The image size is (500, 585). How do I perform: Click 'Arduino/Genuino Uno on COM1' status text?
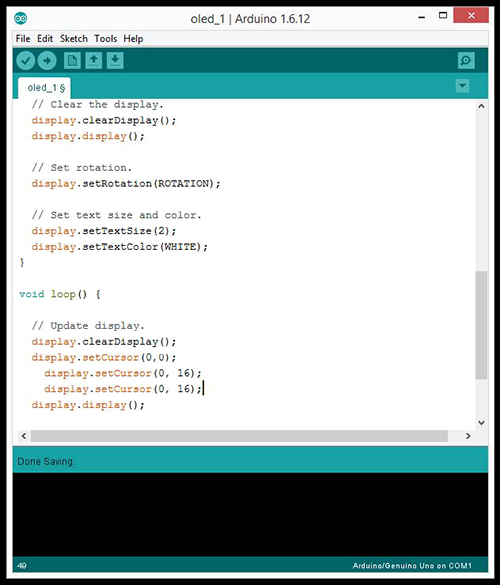point(412,566)
